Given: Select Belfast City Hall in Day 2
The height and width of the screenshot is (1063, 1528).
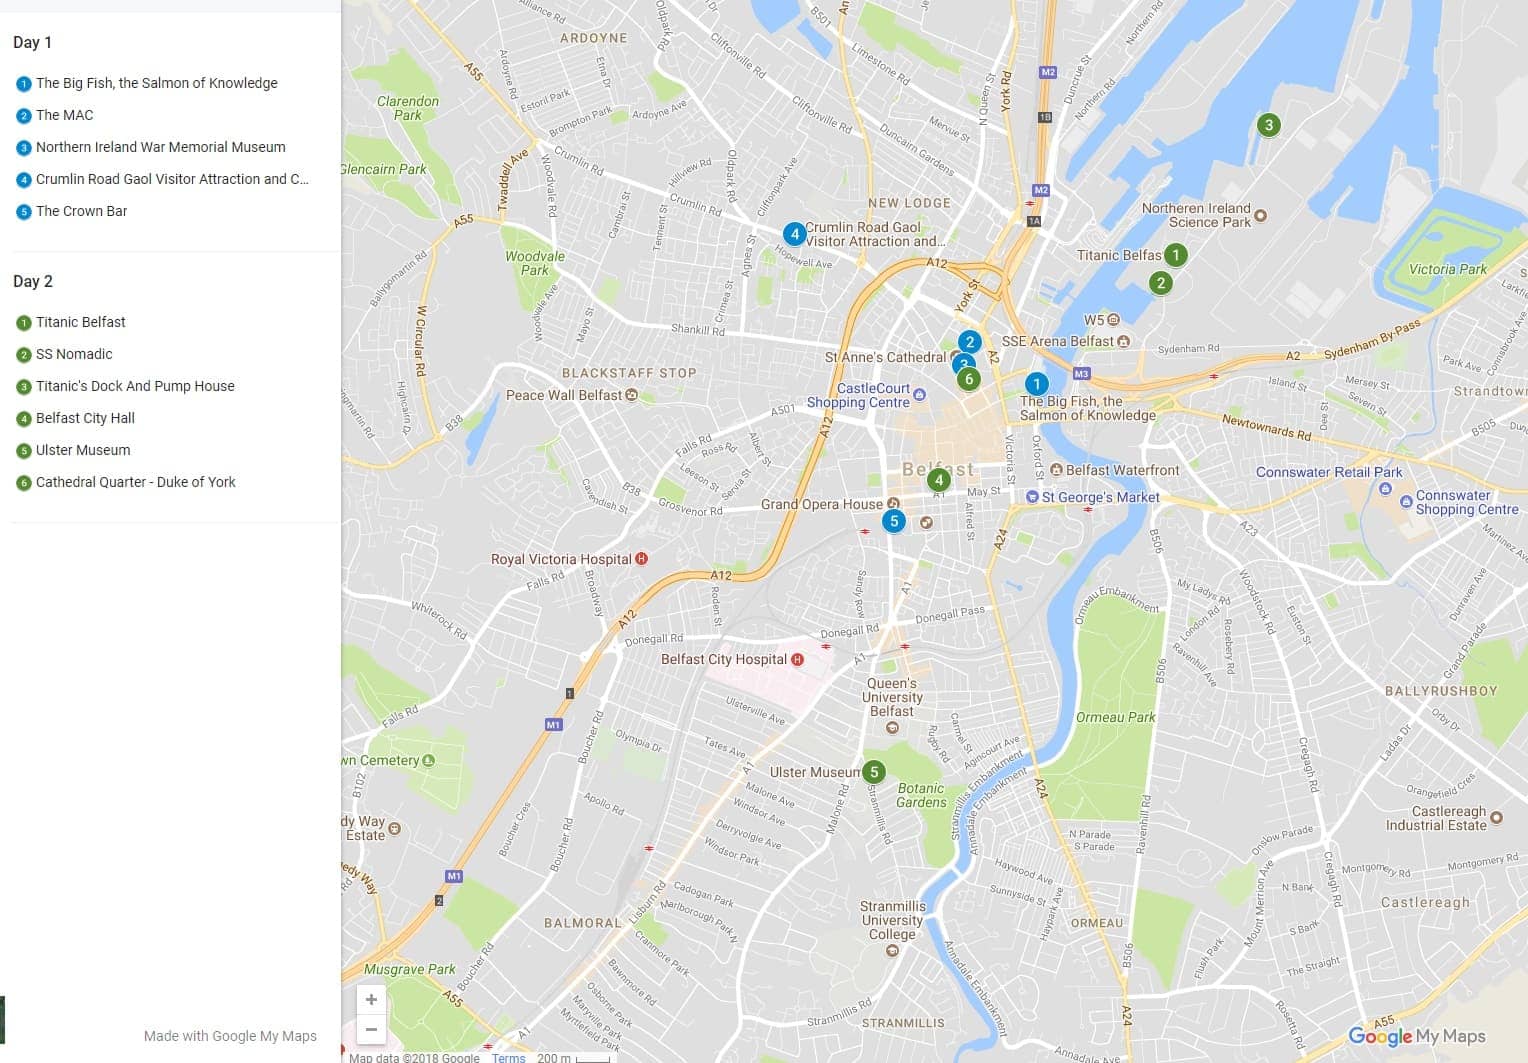Looking at the screenshot, I should (85, 418).
